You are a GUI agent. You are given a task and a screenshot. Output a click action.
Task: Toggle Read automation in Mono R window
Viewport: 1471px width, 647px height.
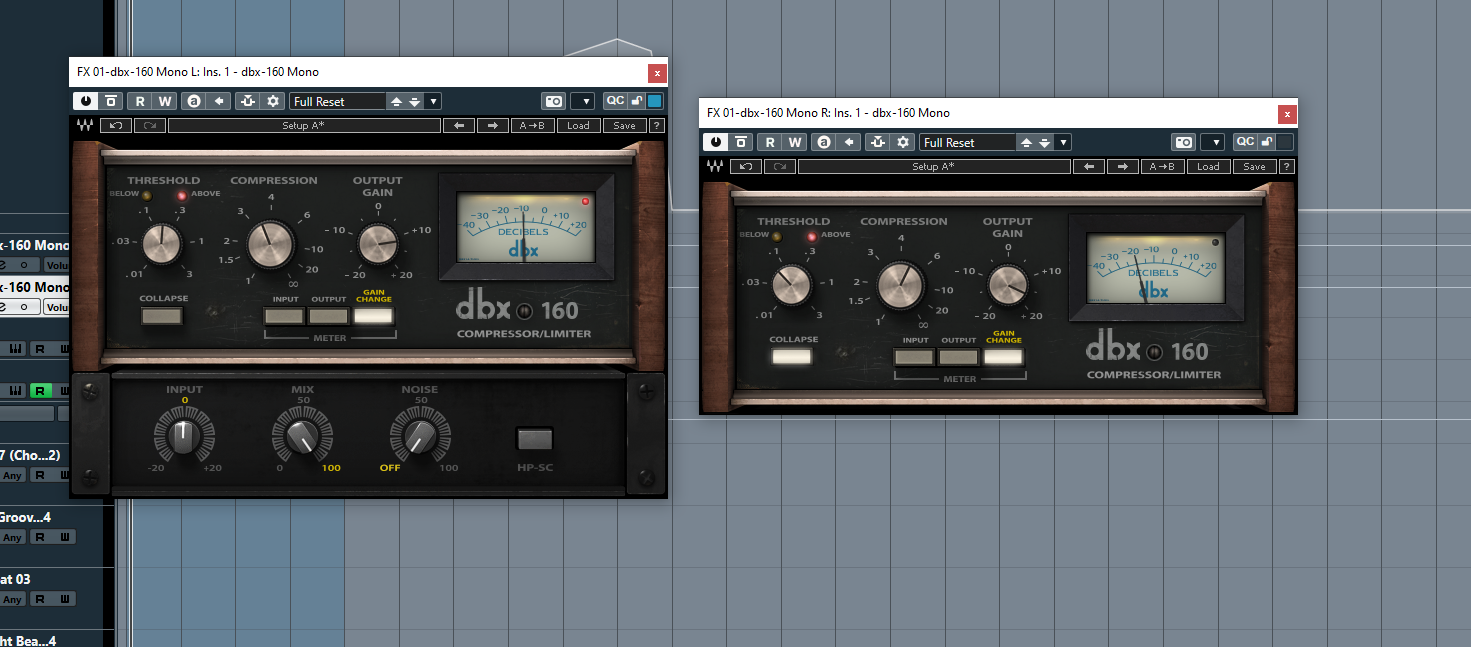coord(770,142)
